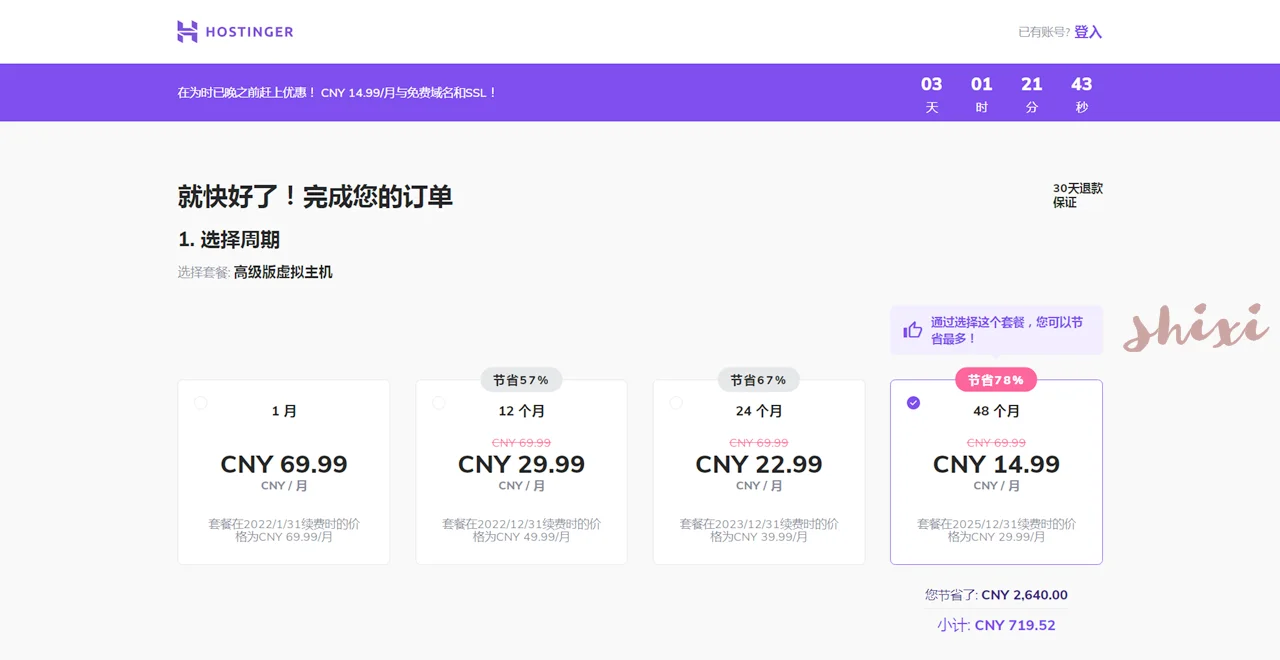This screenshot has height=660, width=1280.
Task: Click renewal note mentioning 2022/1/31
Action: click(284, 530)
